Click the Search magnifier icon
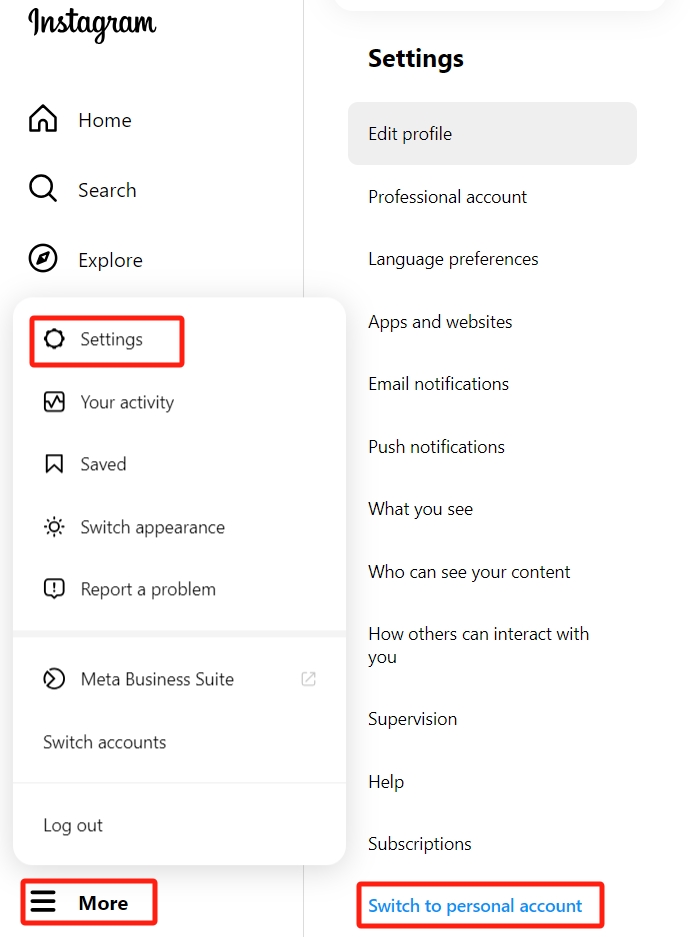 click(43, 189)
